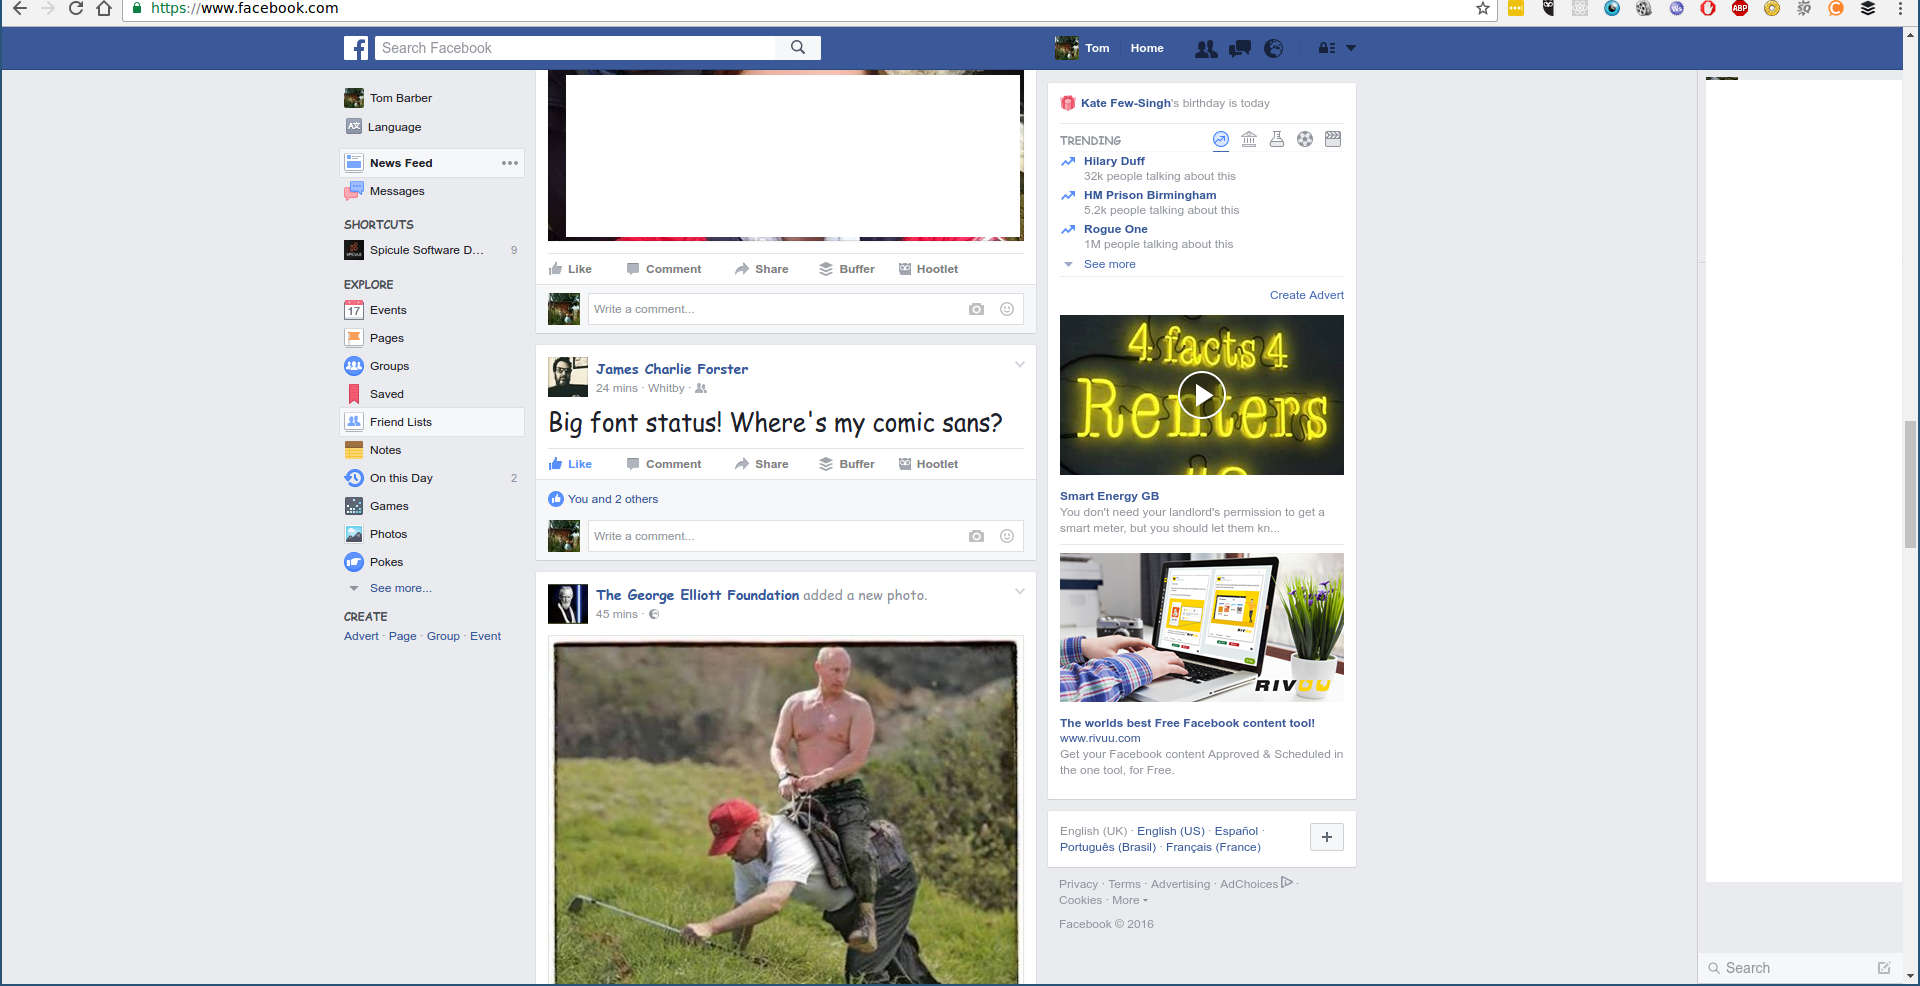Expand See more... in the Explore list

pyautogui.click(x=401, y=588)
